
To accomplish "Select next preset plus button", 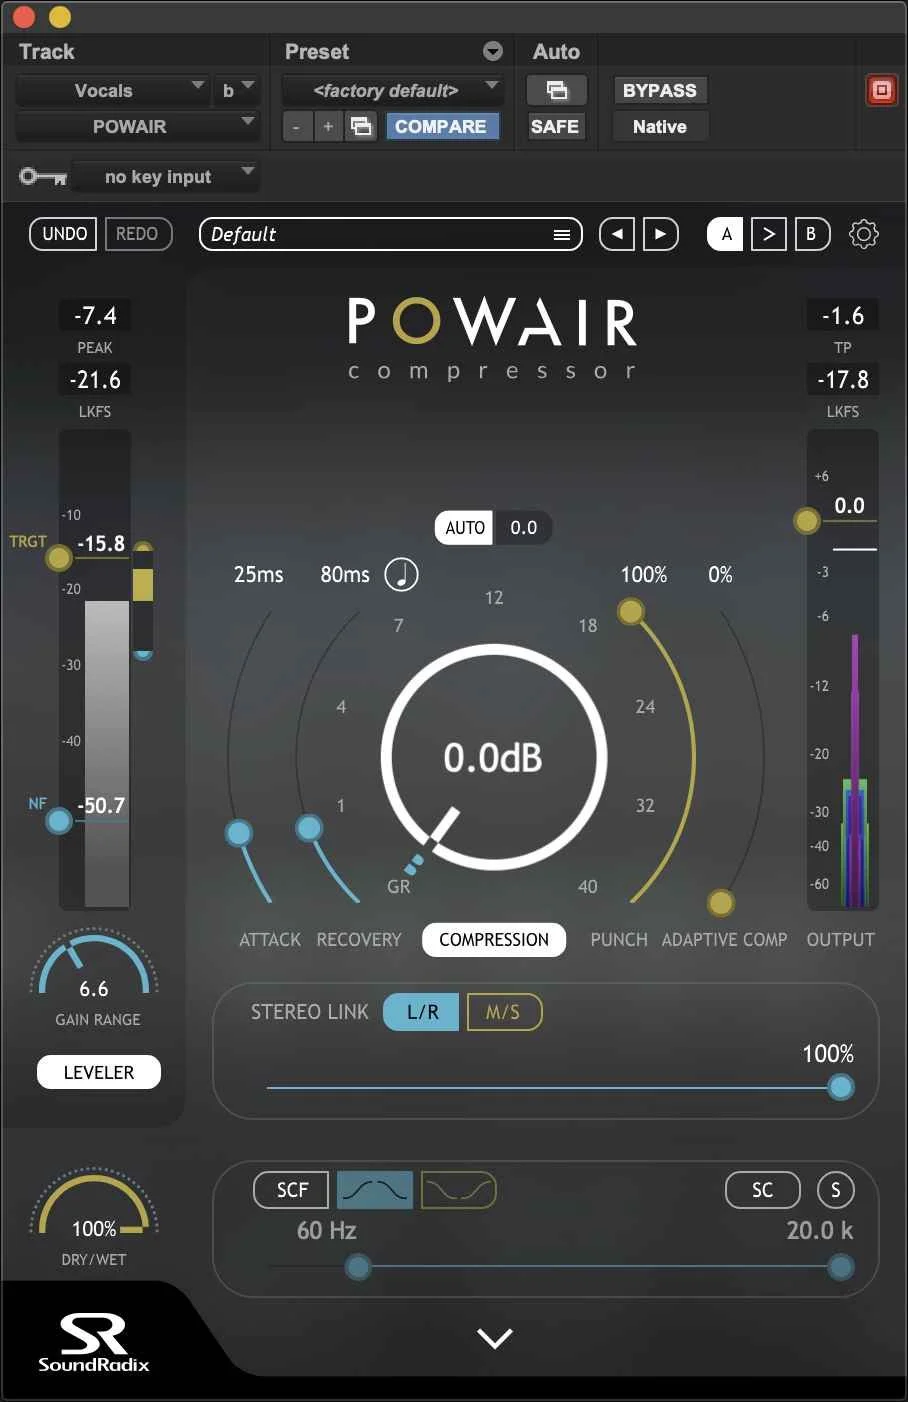I will click(328, 127).
